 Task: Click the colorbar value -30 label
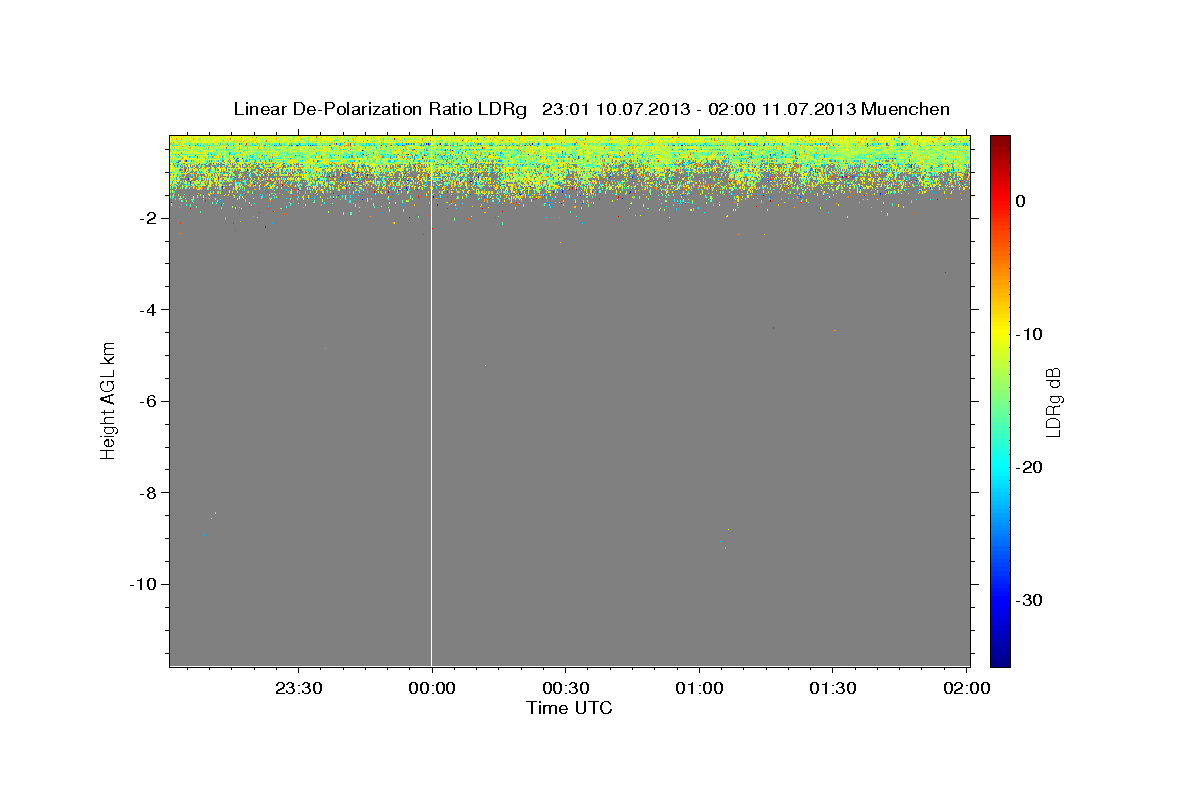(1030, 600)
